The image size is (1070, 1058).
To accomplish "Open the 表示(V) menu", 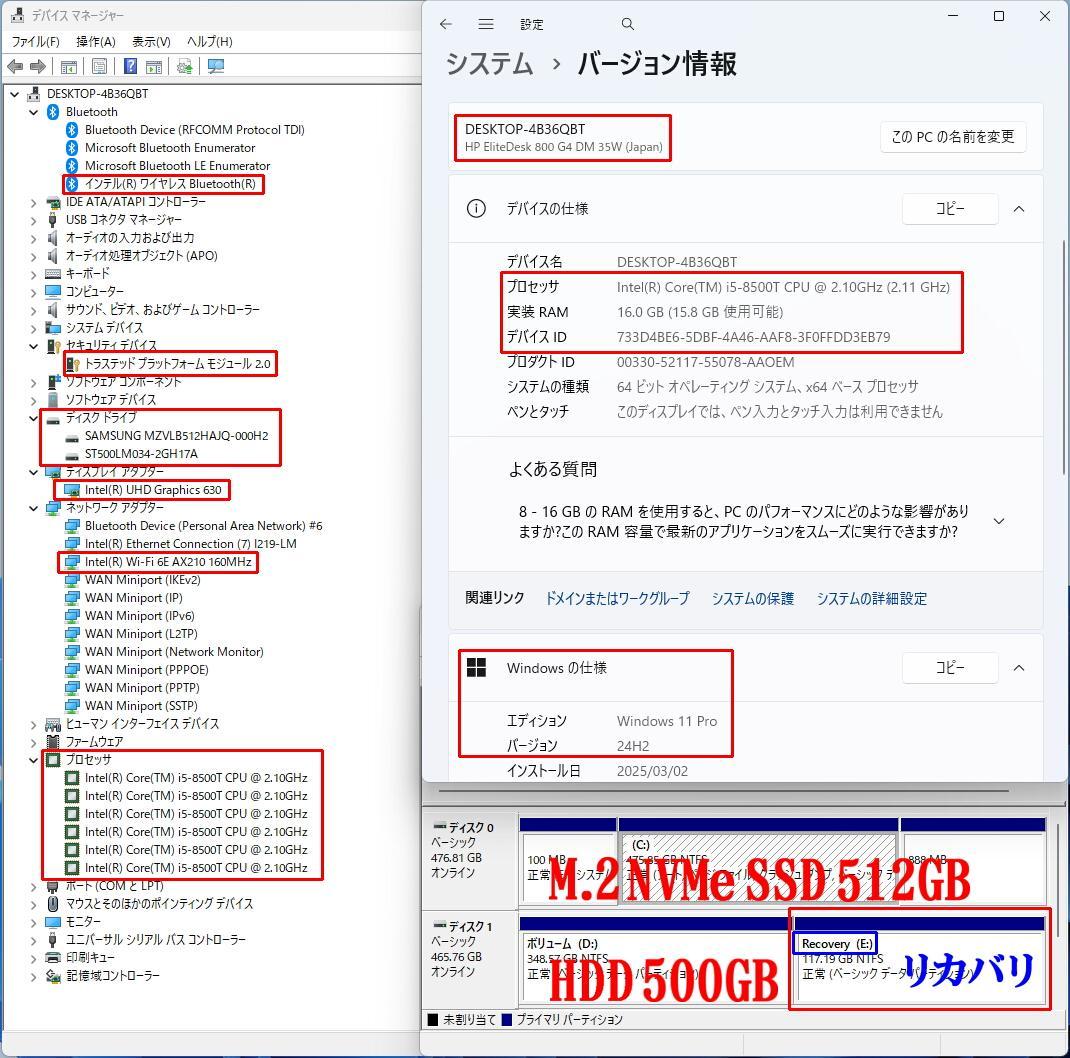I will [x=150, y=41].
